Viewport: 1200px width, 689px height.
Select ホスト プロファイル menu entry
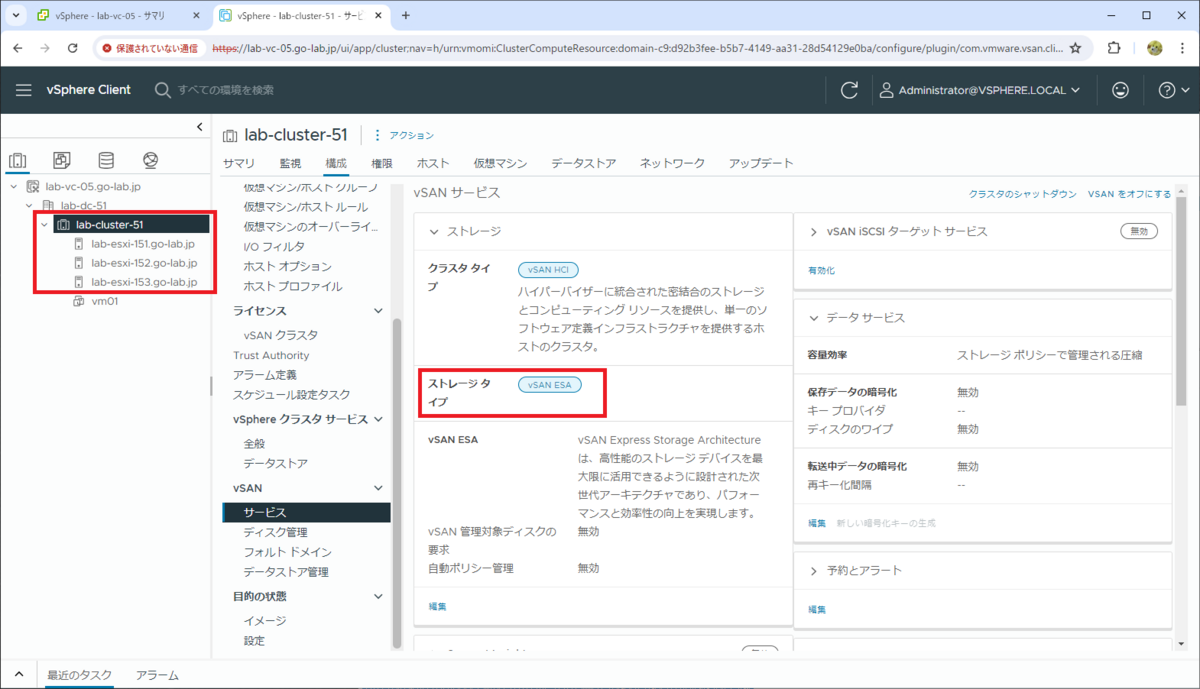[293, 286]
